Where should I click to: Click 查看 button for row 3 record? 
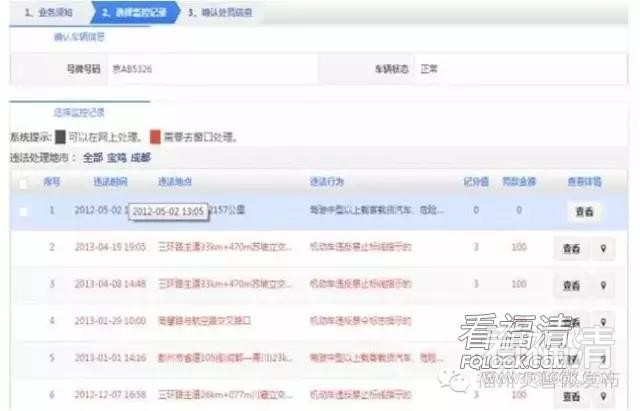point(571,285)
